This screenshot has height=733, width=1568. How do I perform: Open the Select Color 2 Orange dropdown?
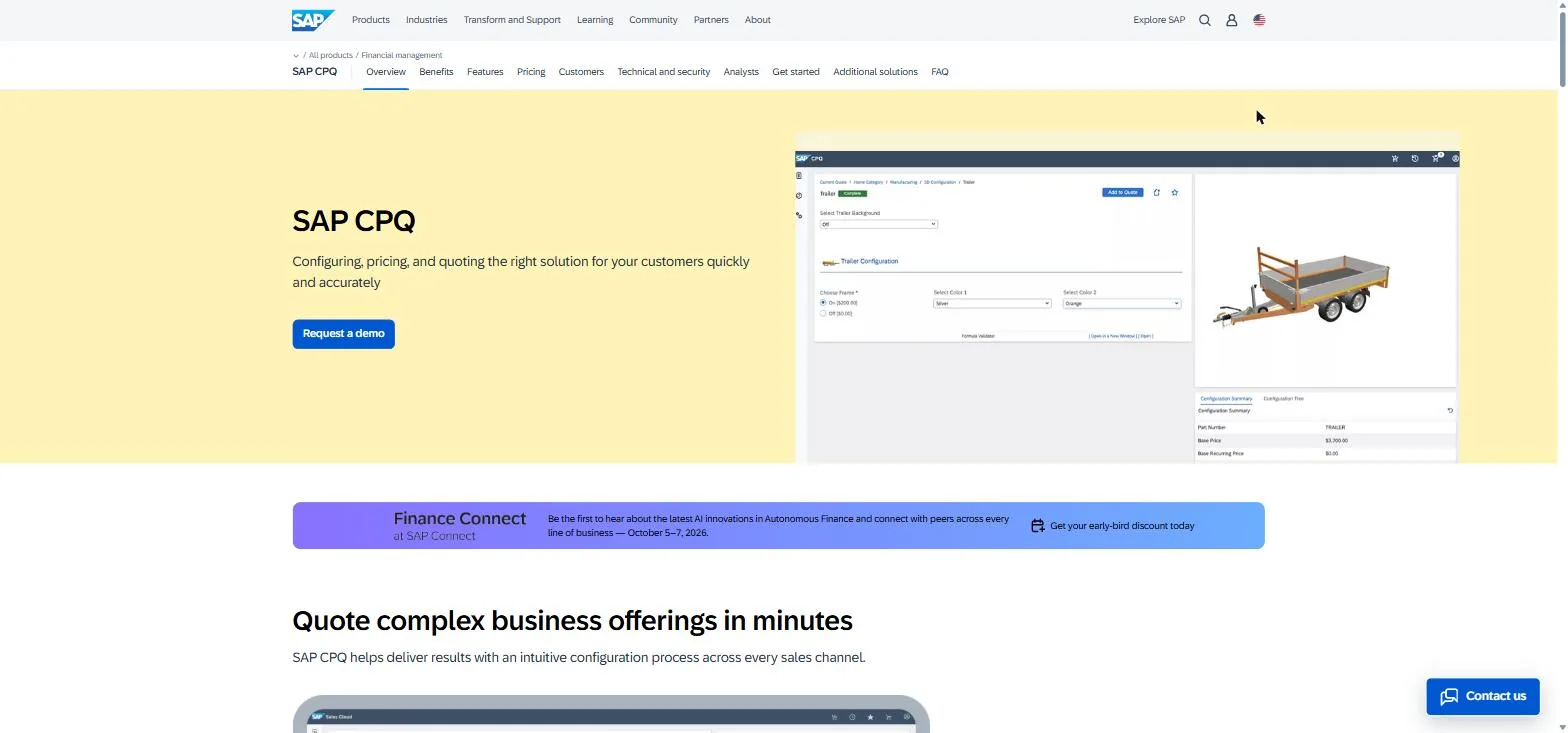pyautogui.click(x=1122, y=303)
